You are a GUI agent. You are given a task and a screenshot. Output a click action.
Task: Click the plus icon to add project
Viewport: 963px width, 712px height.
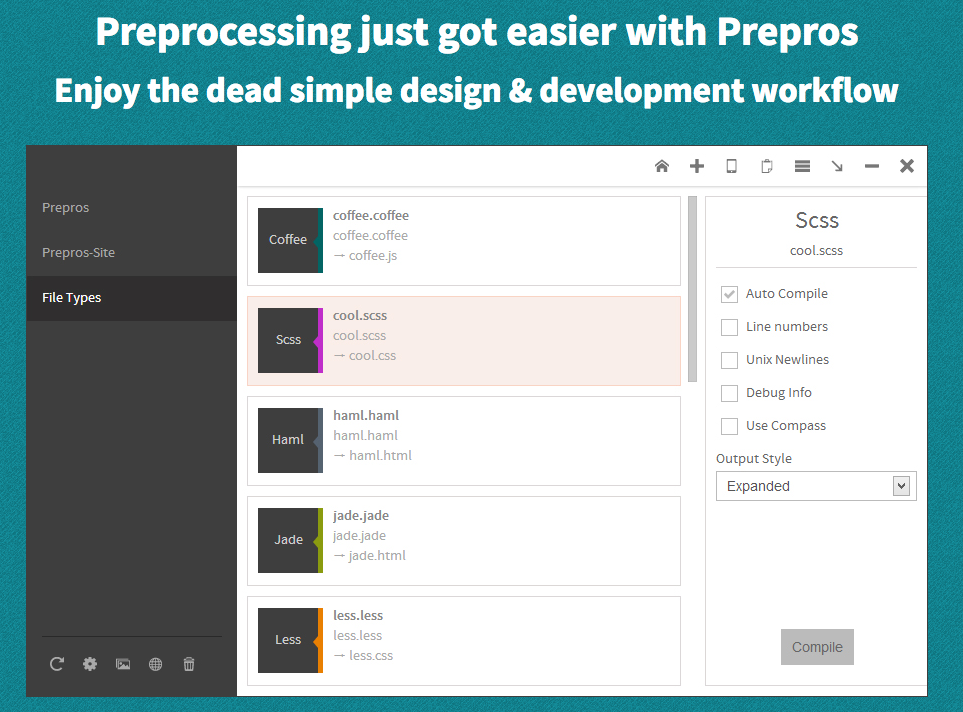point(696,166)
